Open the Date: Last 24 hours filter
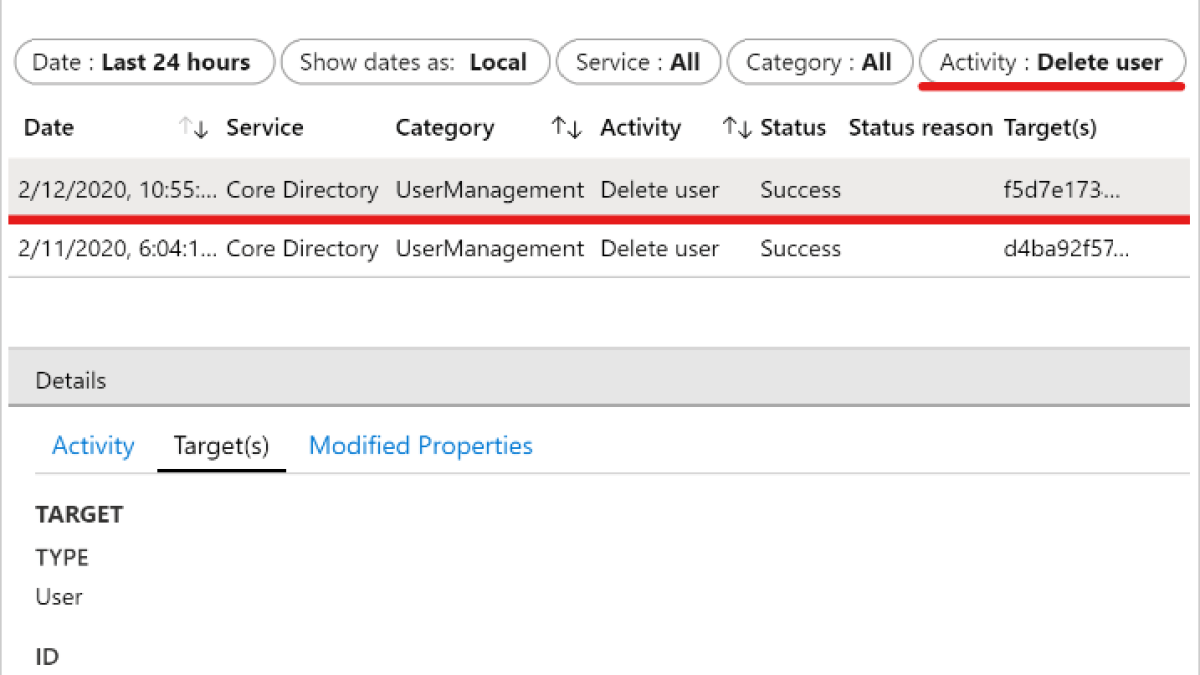The height and width of the screenshot is (675, 1200). click(144, 62)
